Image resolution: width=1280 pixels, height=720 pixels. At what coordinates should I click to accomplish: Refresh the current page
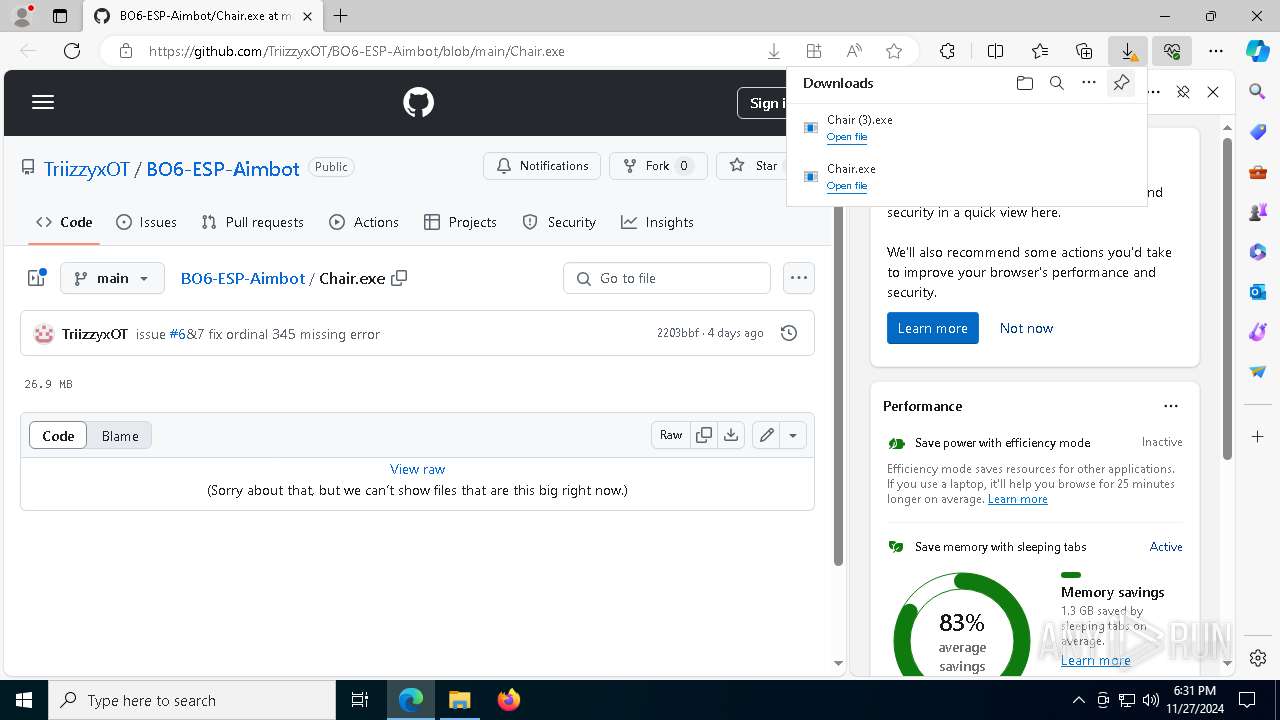point(72,51)
